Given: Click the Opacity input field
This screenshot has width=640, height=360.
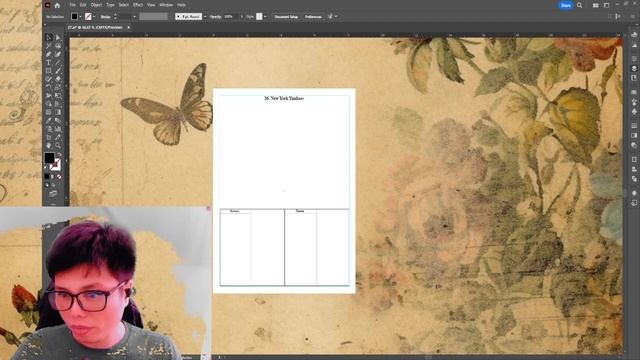Looking at the screenshot, I should coord(231,17).
